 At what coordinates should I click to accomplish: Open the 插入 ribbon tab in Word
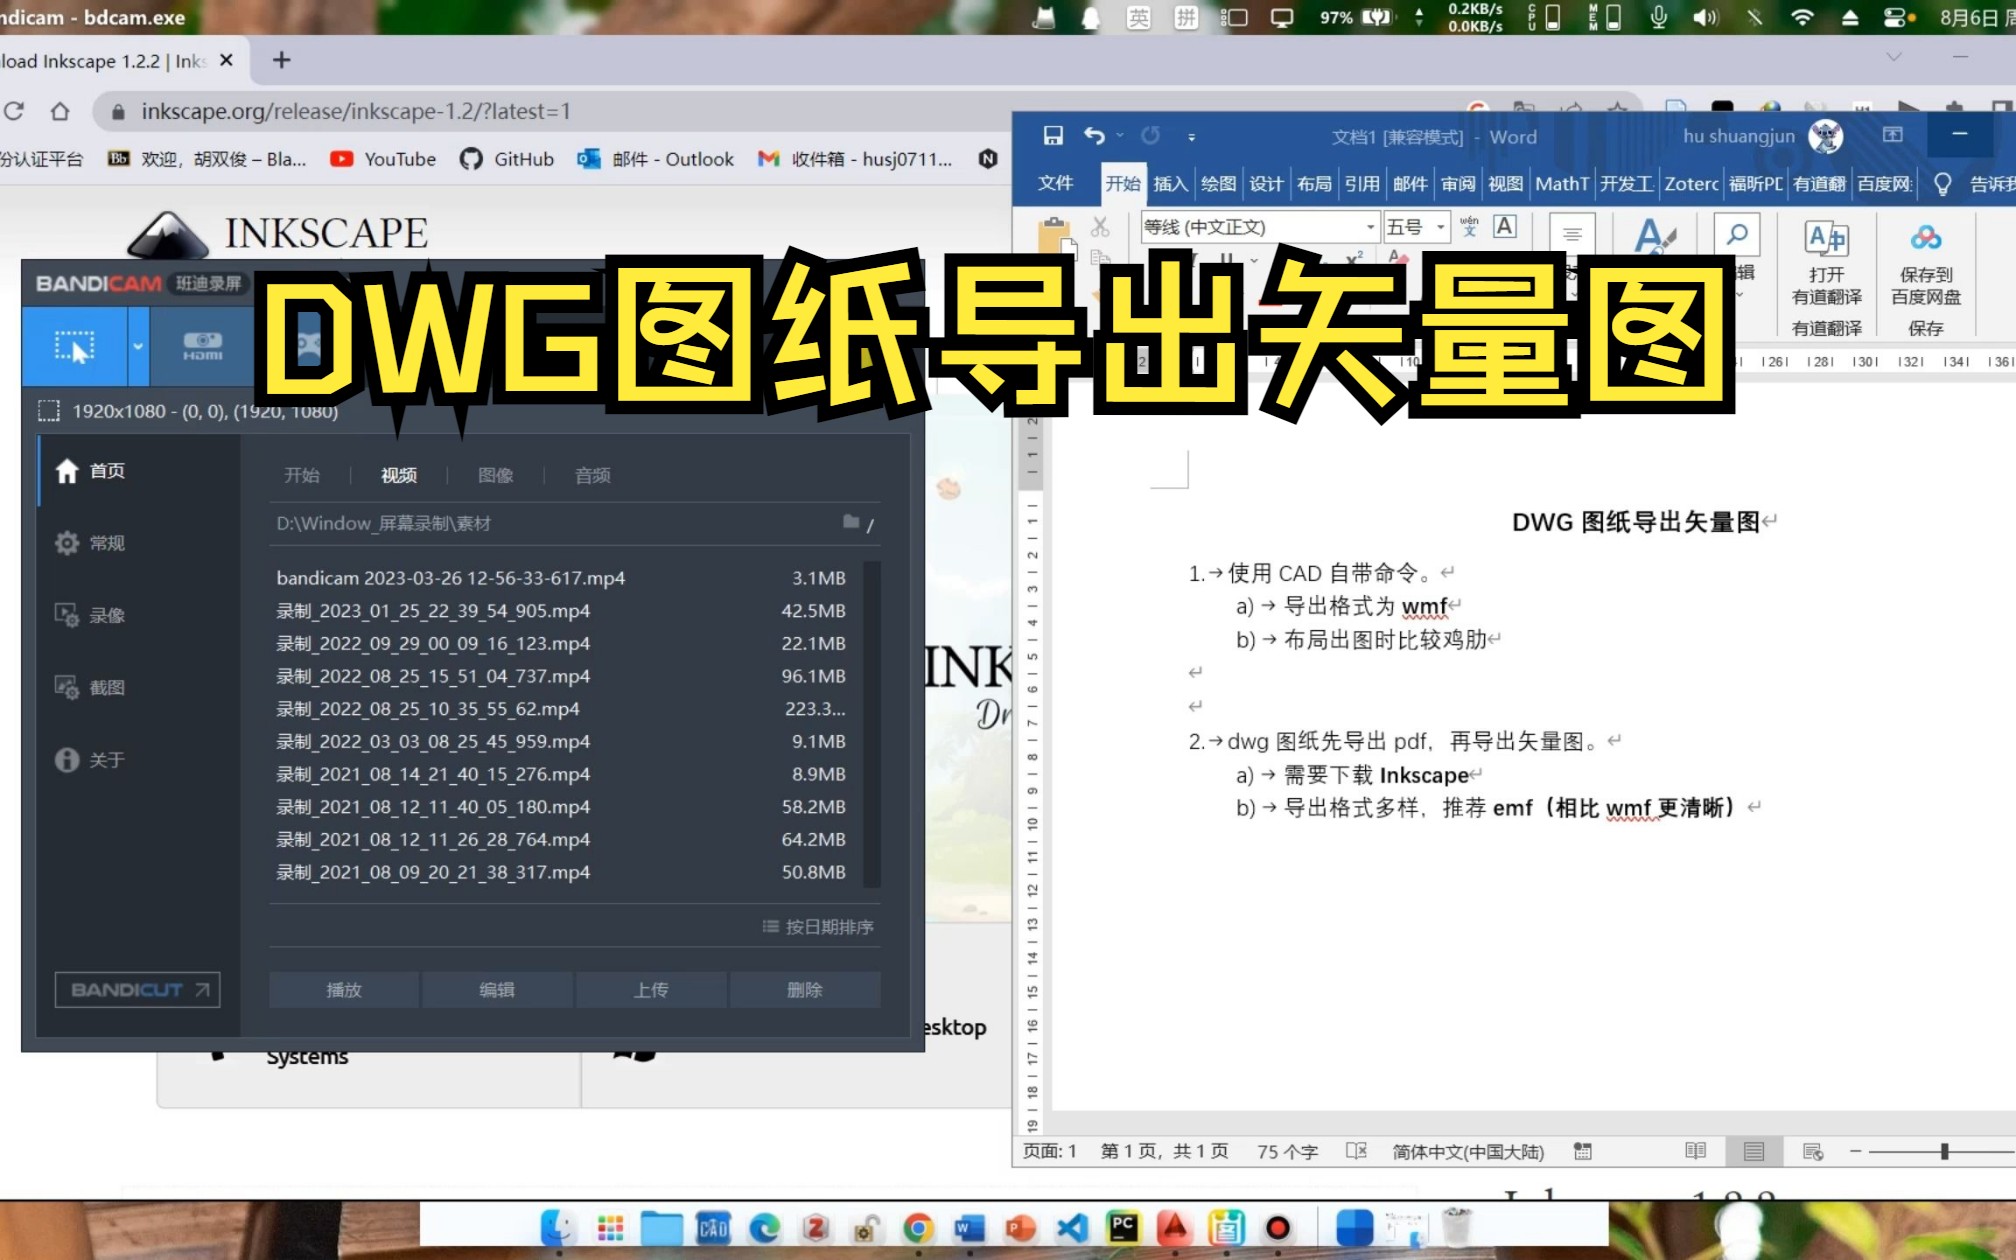(x=1170, y=183)
